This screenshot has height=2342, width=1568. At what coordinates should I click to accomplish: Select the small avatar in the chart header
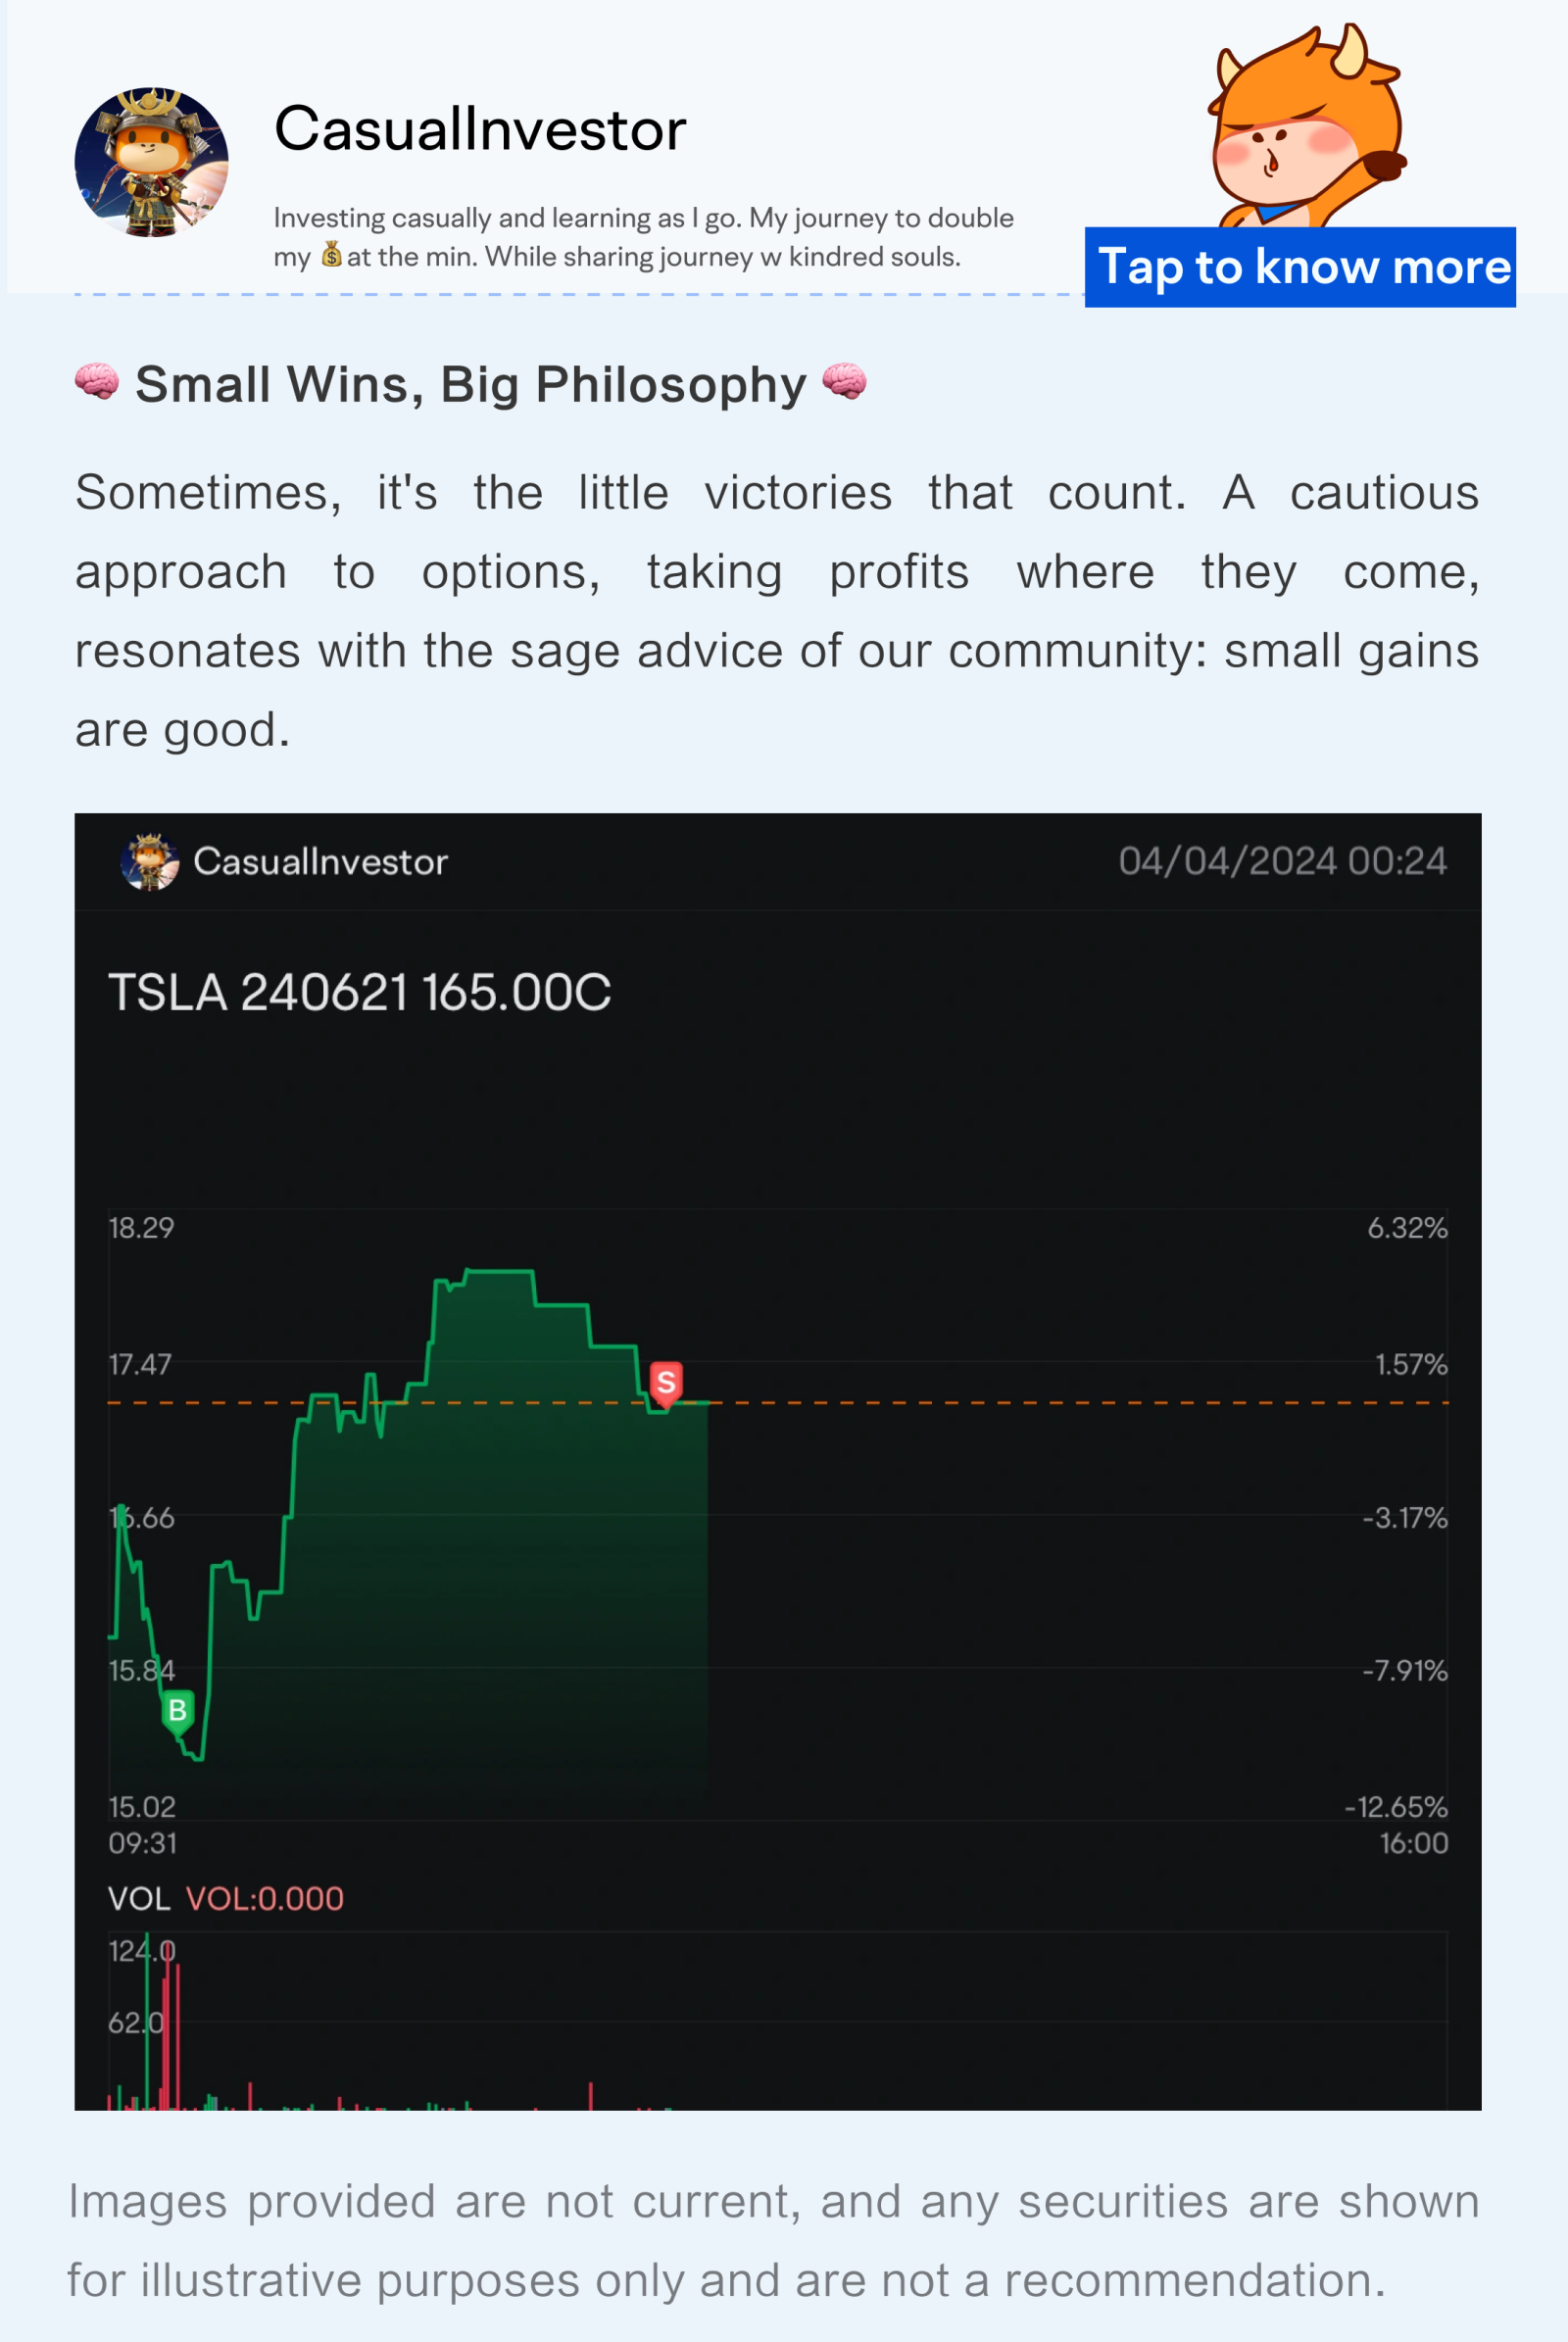150,861
